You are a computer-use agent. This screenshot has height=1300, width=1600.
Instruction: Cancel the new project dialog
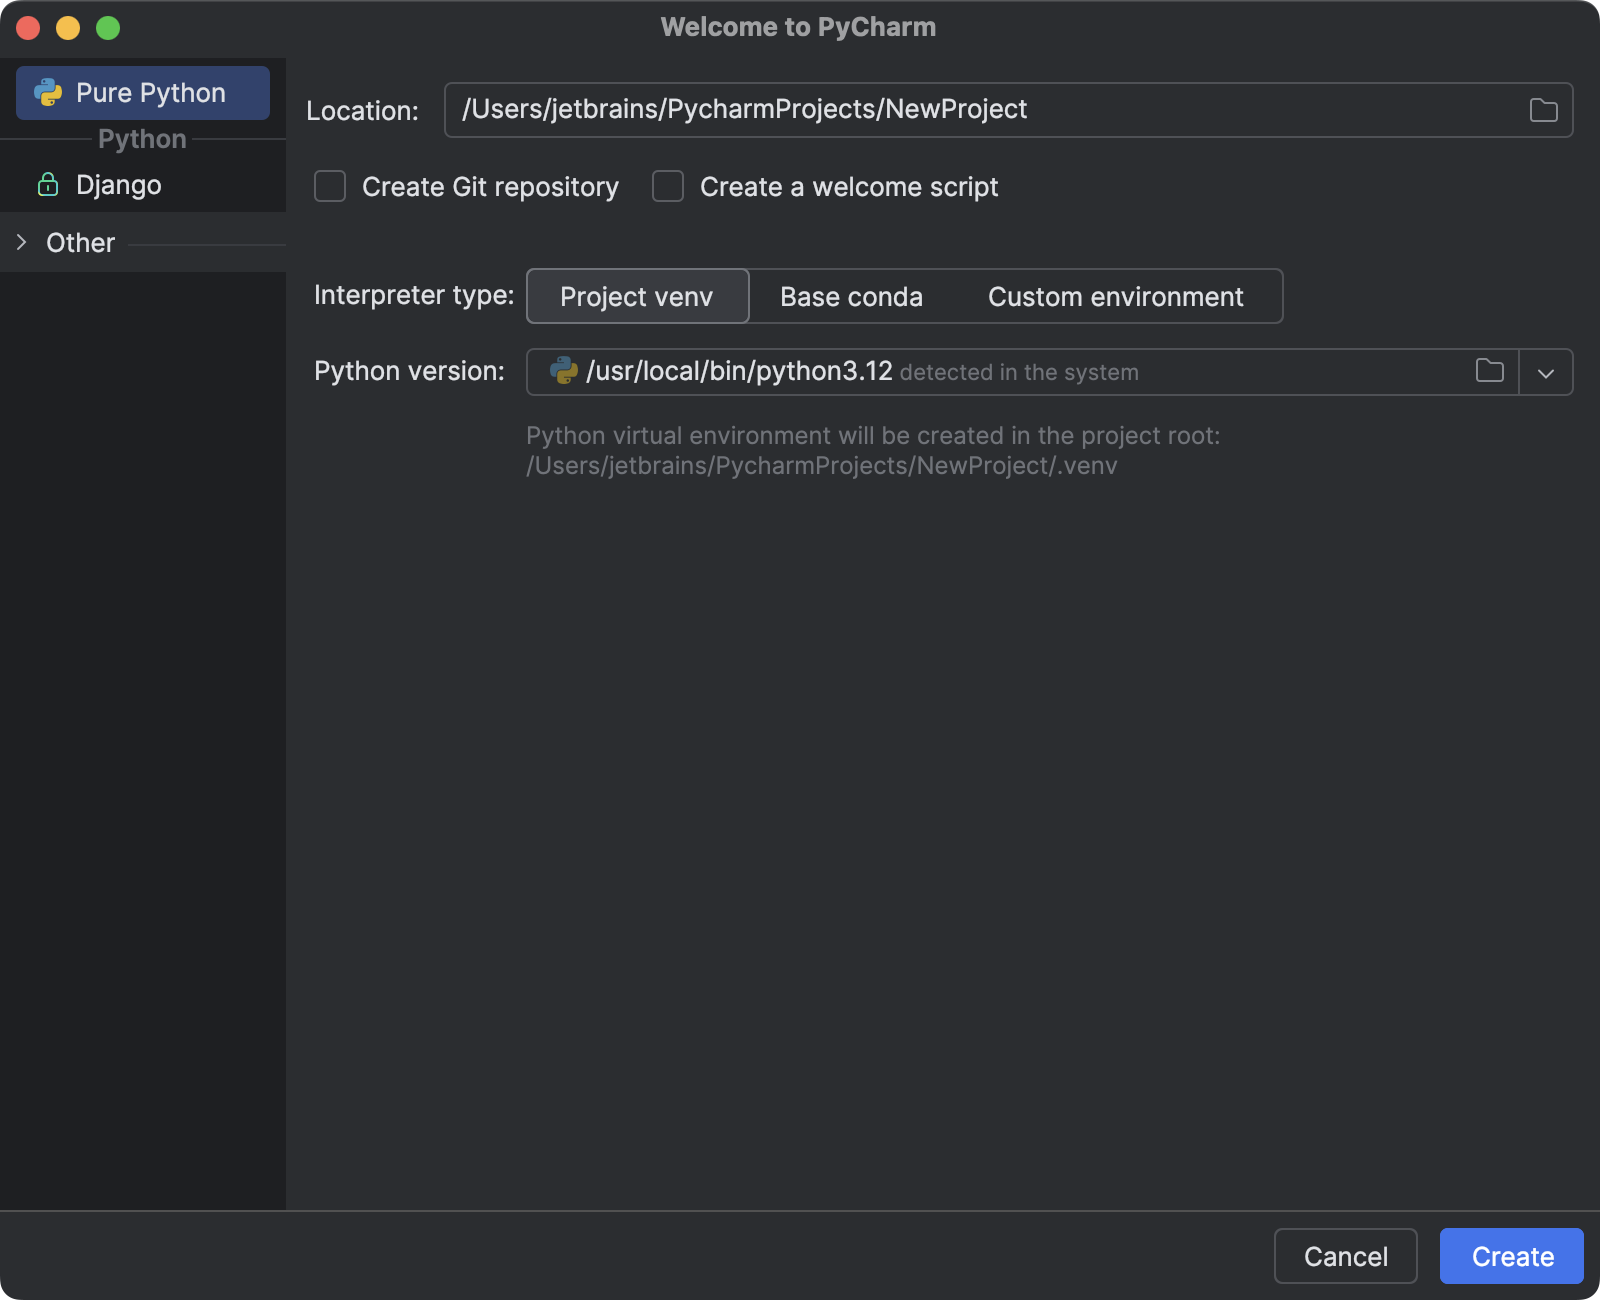coord(1345,1256)
